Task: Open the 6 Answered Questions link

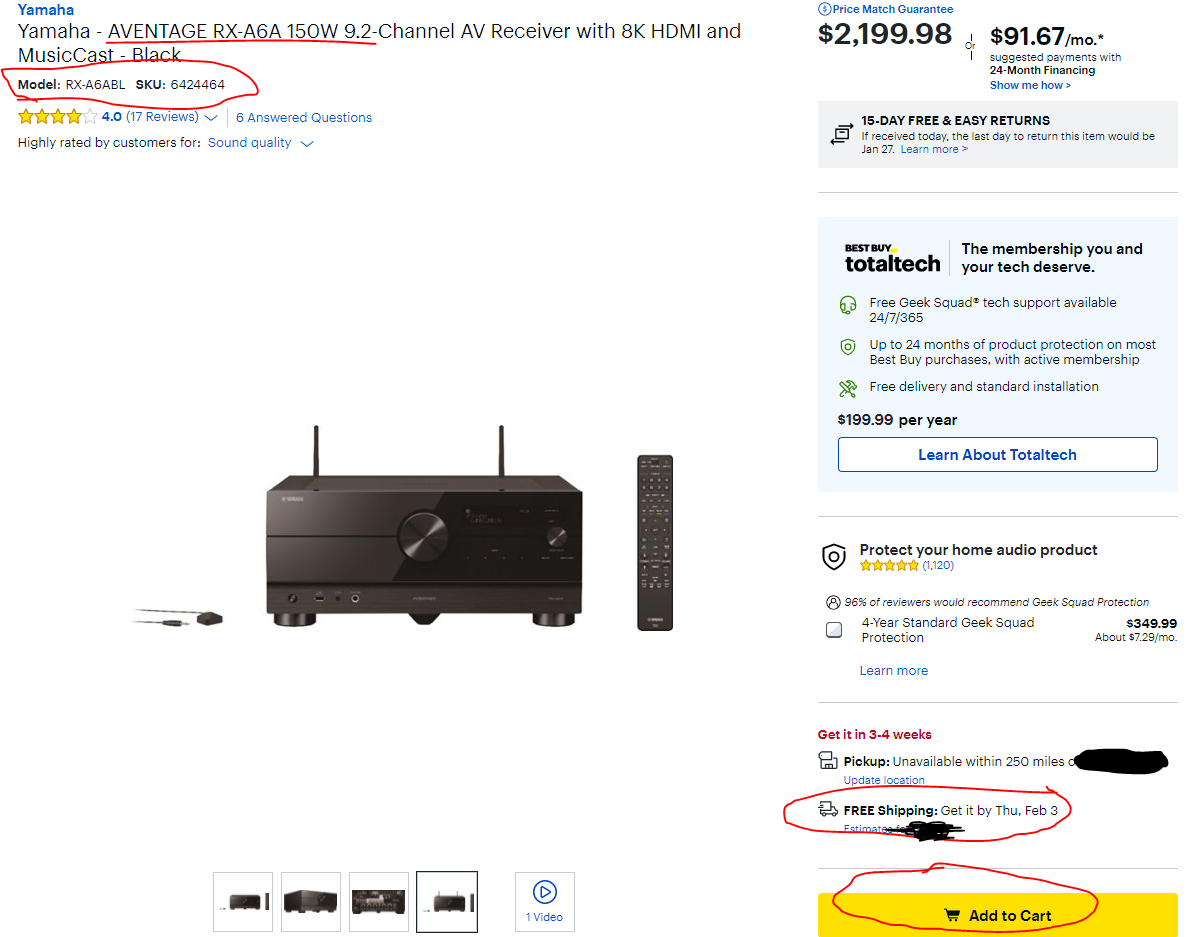Action: point(304,117)
